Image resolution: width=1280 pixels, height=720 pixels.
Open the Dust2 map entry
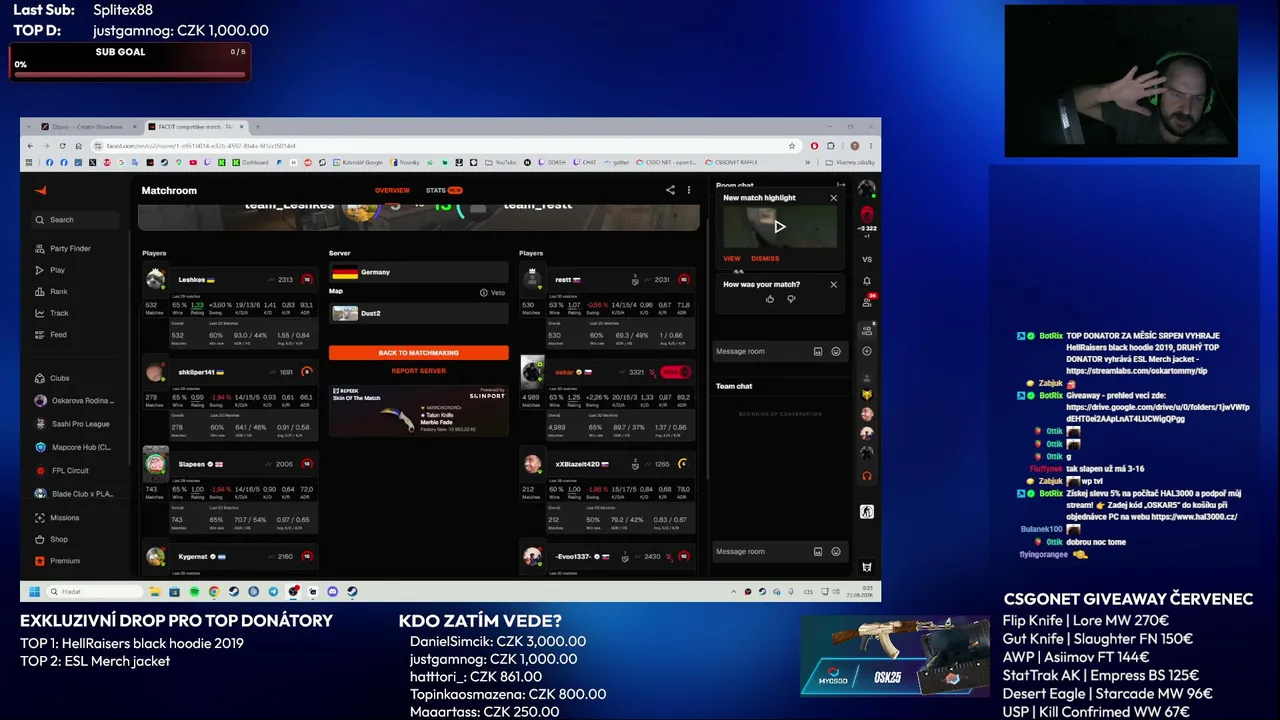(x=418, y=313)
